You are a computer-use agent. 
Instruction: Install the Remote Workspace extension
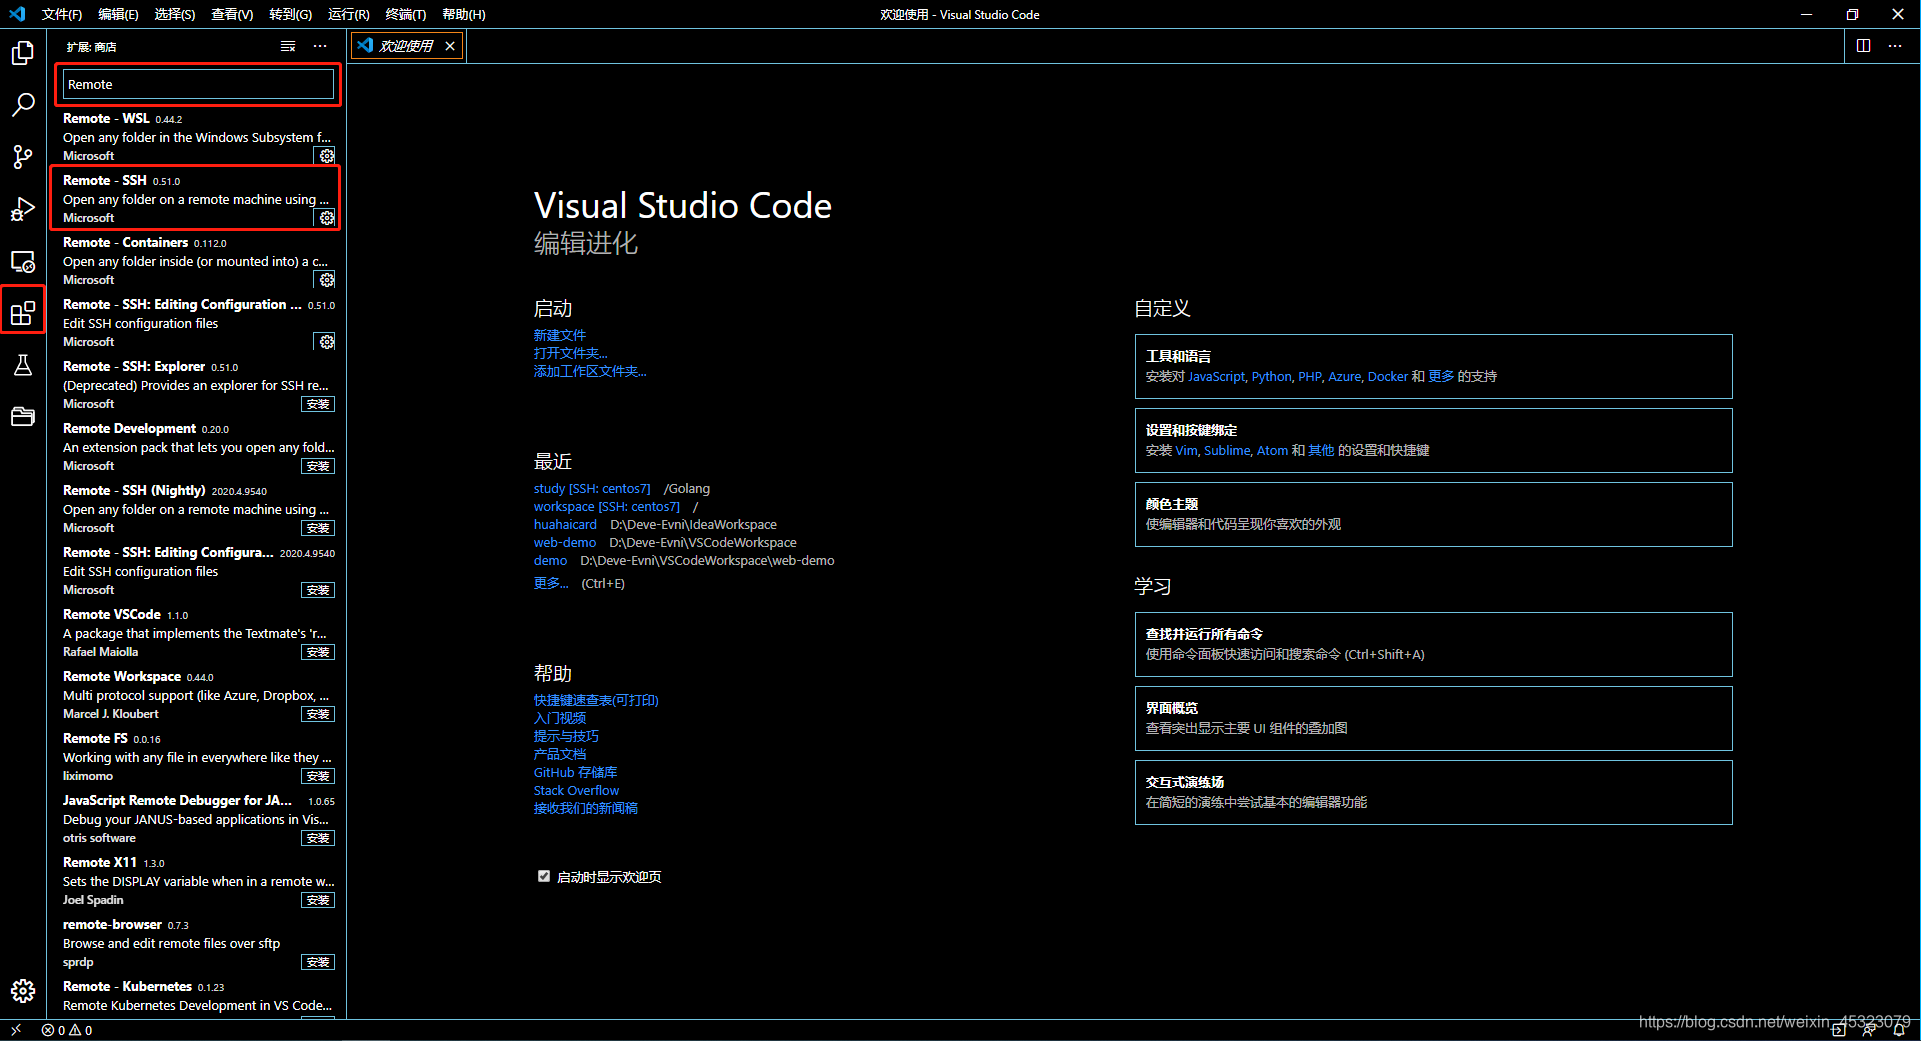pyautogui.click(x=318, y=714)
